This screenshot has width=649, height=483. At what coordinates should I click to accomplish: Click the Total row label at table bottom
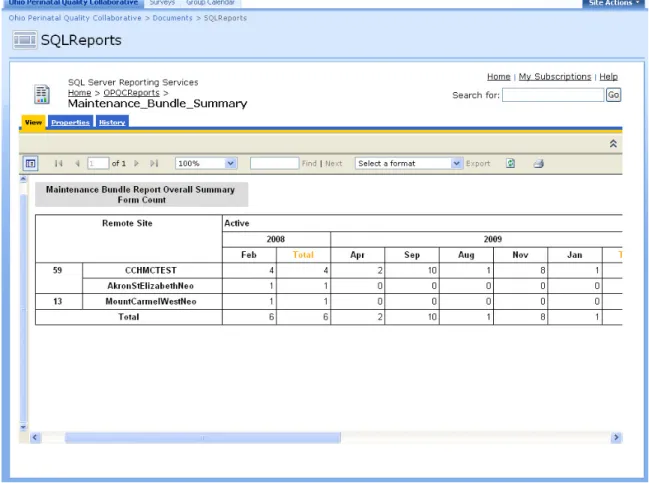tap(129, 317)
